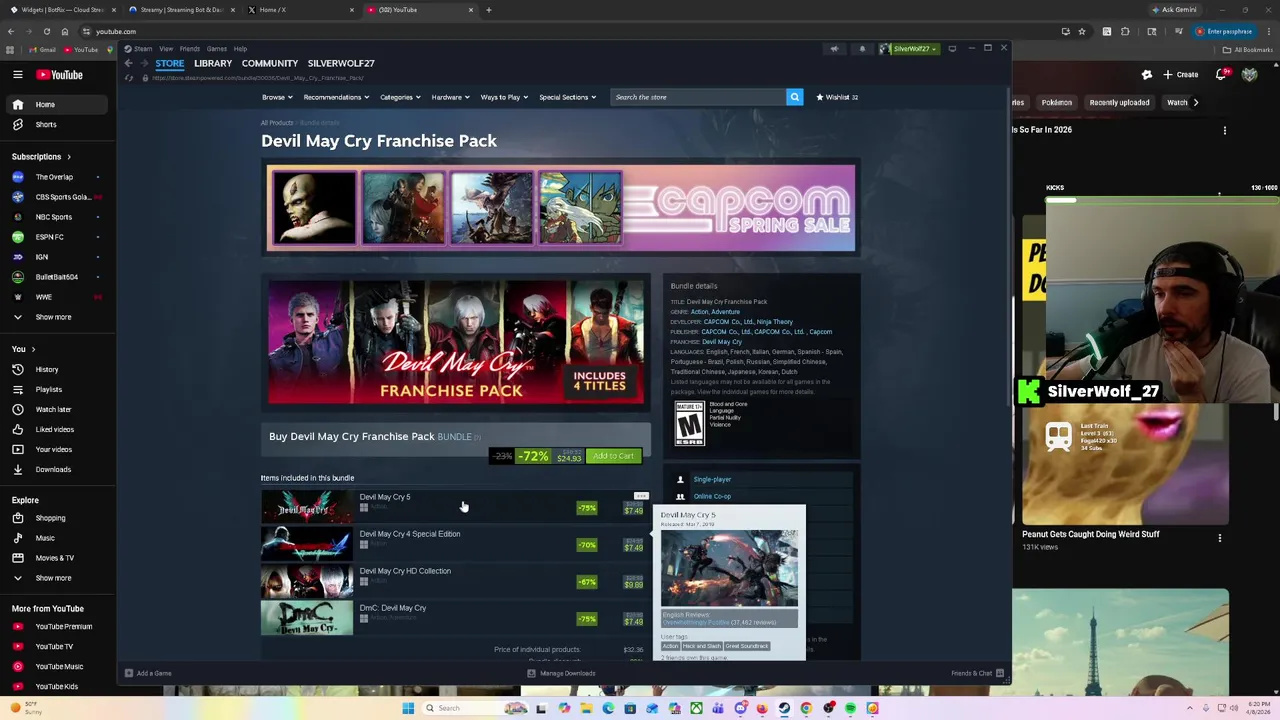Open YouTube hamburger guide menu
The height and width of the screenshot is (720, 1280).
[17, 74]
